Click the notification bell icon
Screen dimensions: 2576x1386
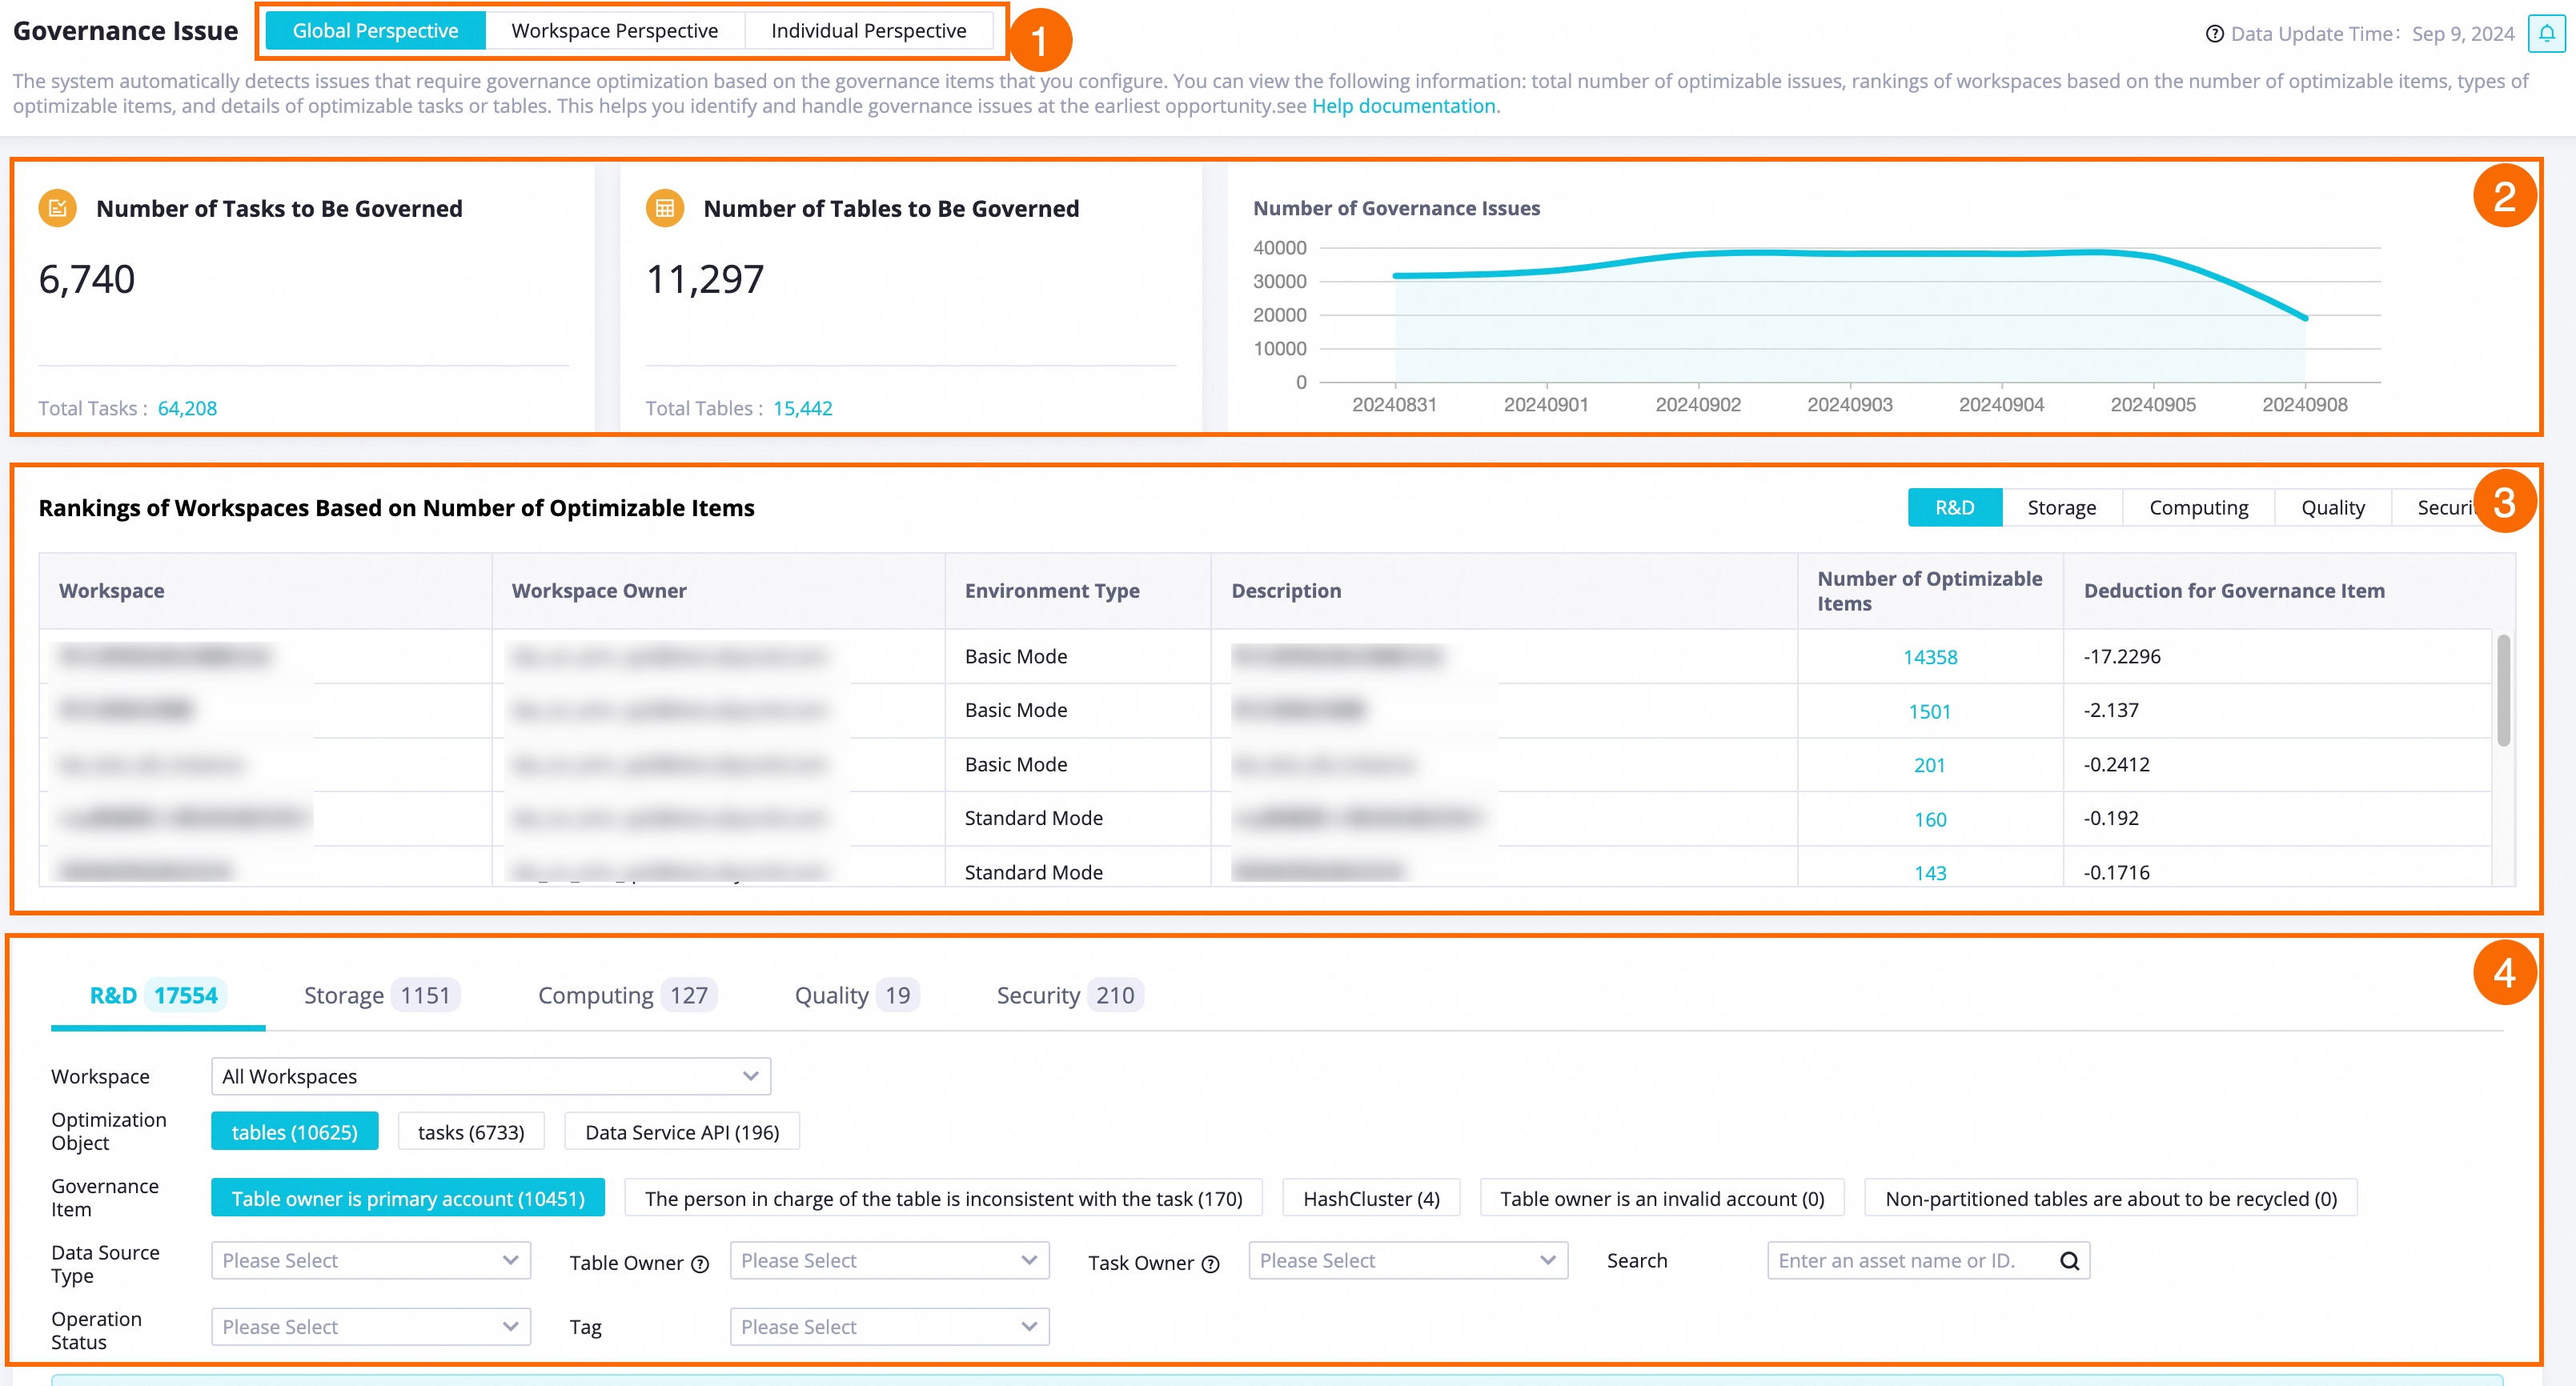(2546, 33)
